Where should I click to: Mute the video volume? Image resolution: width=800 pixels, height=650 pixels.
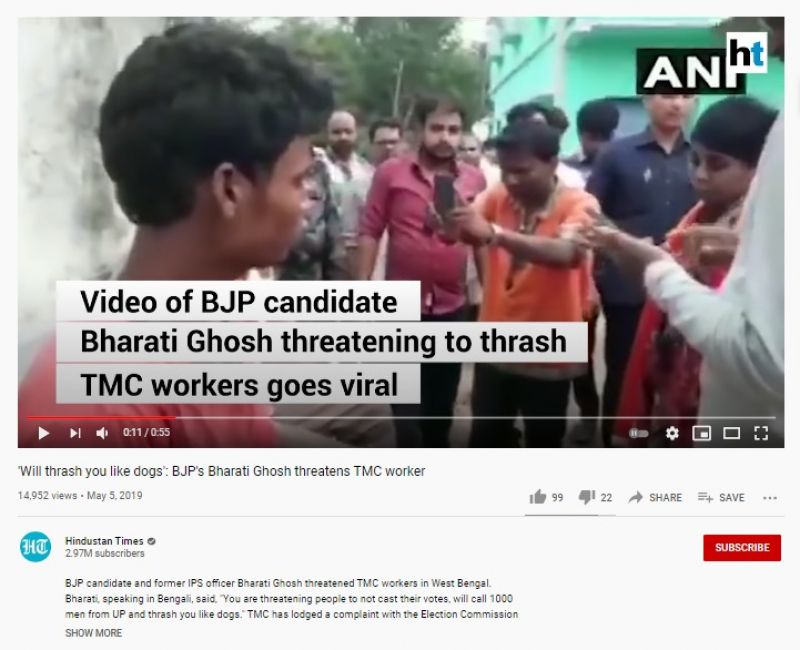click(102, 433)
